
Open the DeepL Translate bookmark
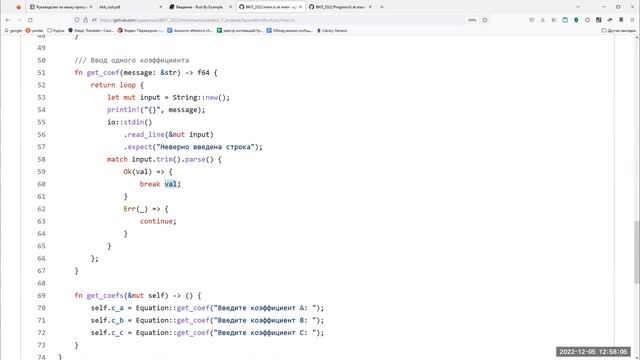coord(91,31)
